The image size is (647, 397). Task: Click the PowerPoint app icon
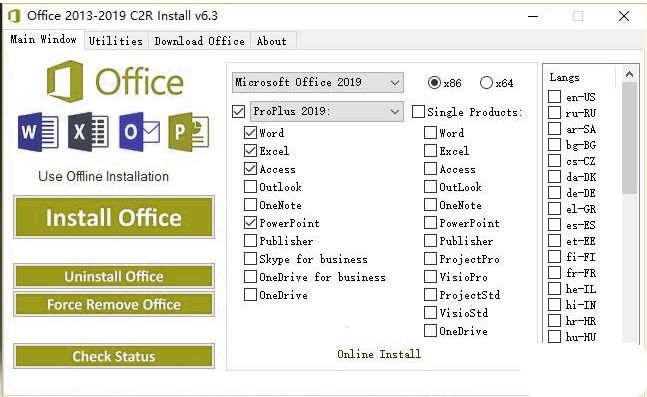pyautogui.click(x=189, y=132)
